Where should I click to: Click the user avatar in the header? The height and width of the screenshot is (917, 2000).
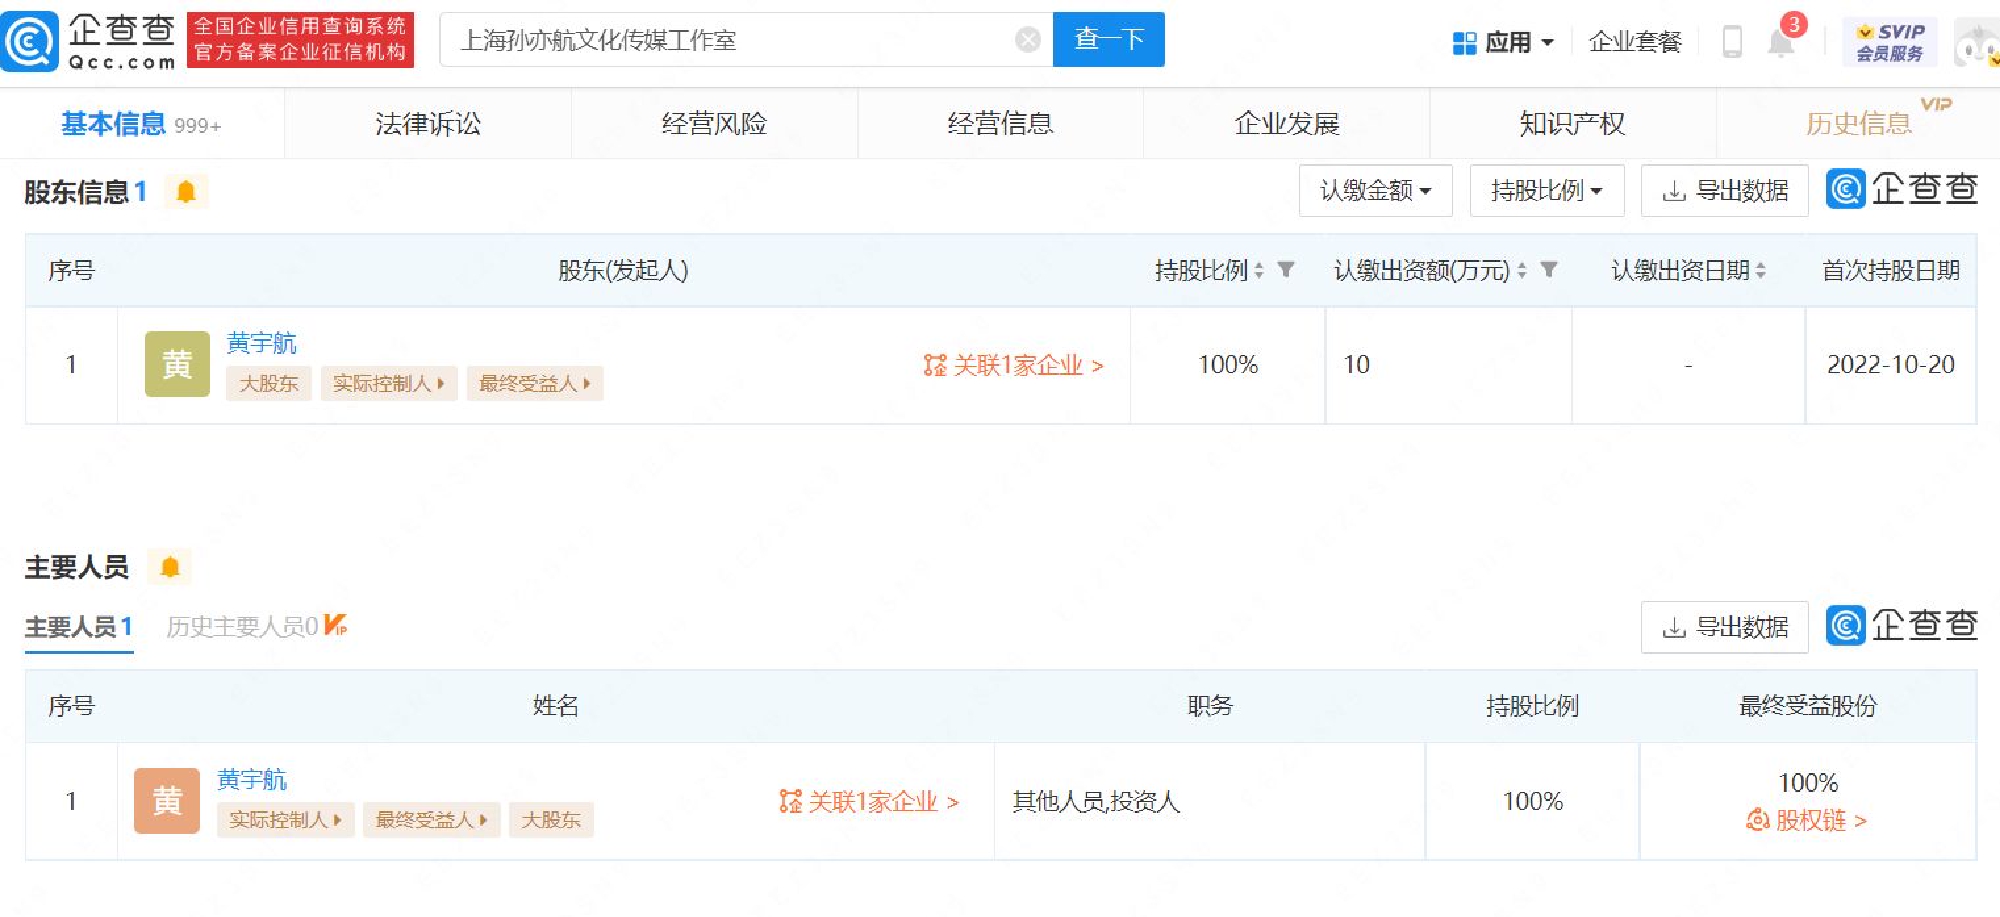[x=1976, y=43]
